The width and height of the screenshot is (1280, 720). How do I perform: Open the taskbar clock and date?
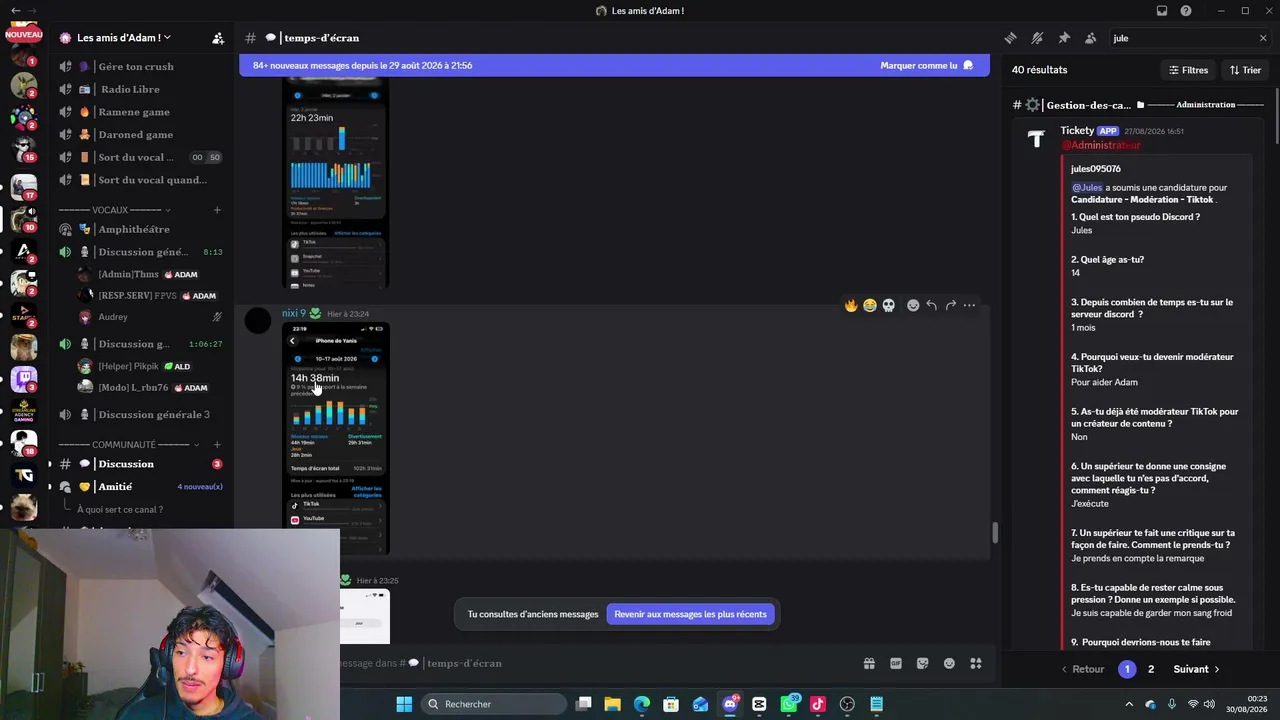pos(1247,704)
